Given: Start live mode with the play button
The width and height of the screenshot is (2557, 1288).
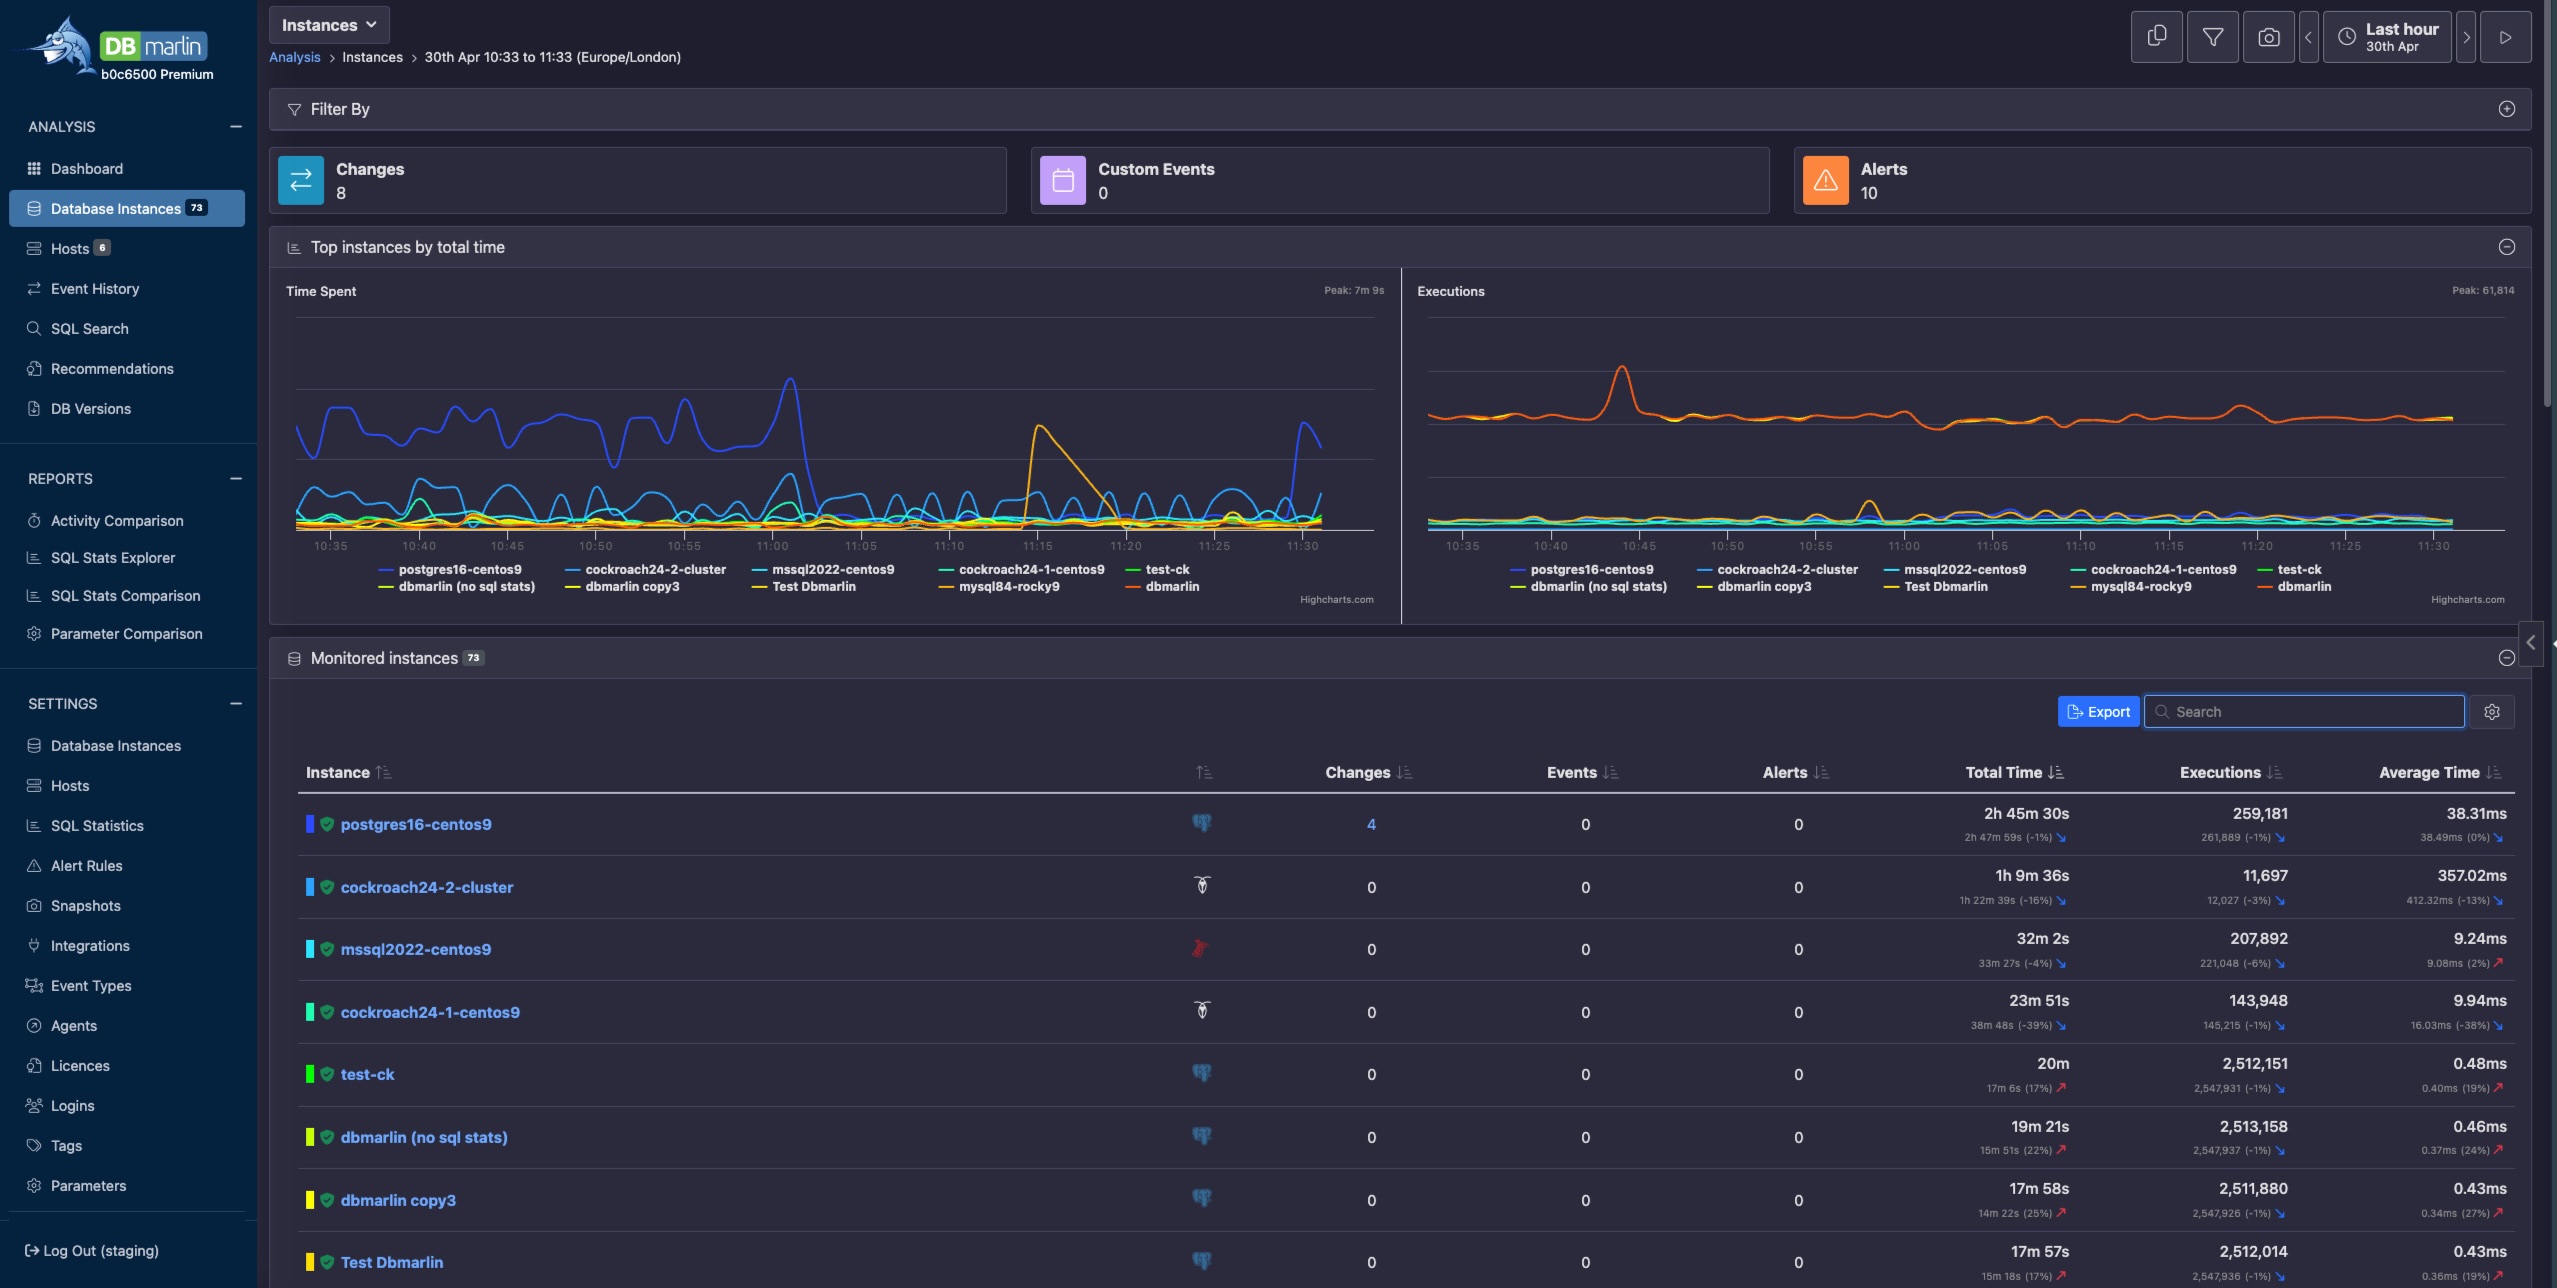Looking at the screenshot, I should tap(2505, 37).
